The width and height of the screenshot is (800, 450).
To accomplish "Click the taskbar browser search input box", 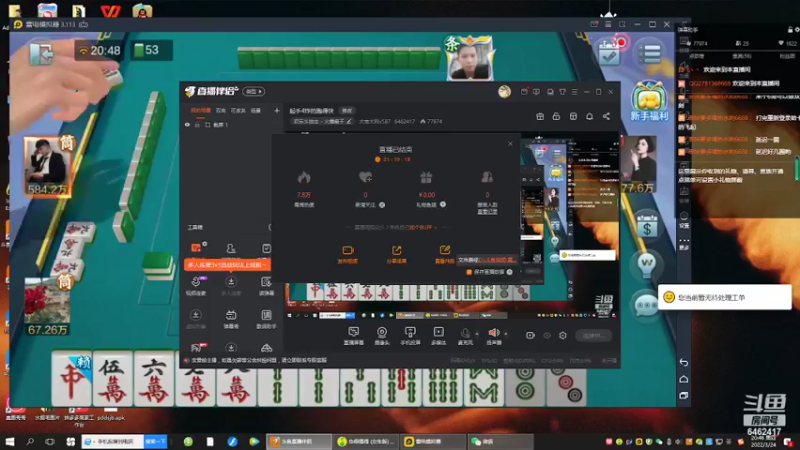I will [x=113, y=441].
